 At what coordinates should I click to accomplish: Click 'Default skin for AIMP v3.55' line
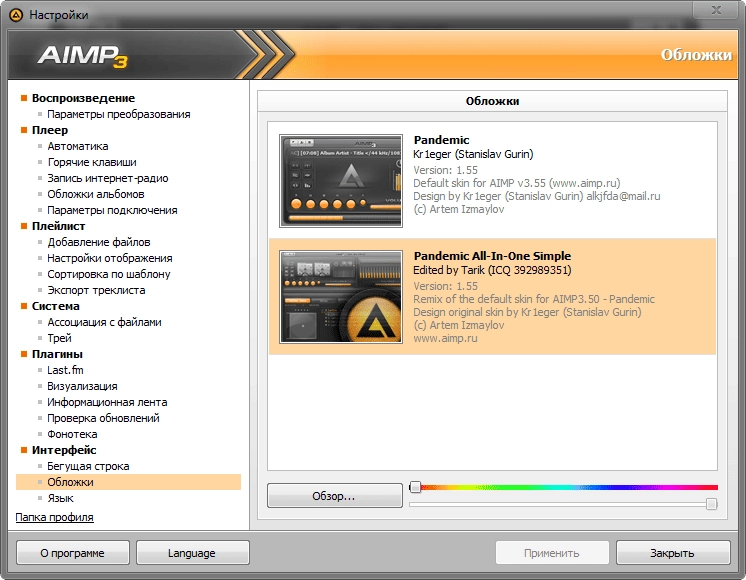click(x=517, y=183)
